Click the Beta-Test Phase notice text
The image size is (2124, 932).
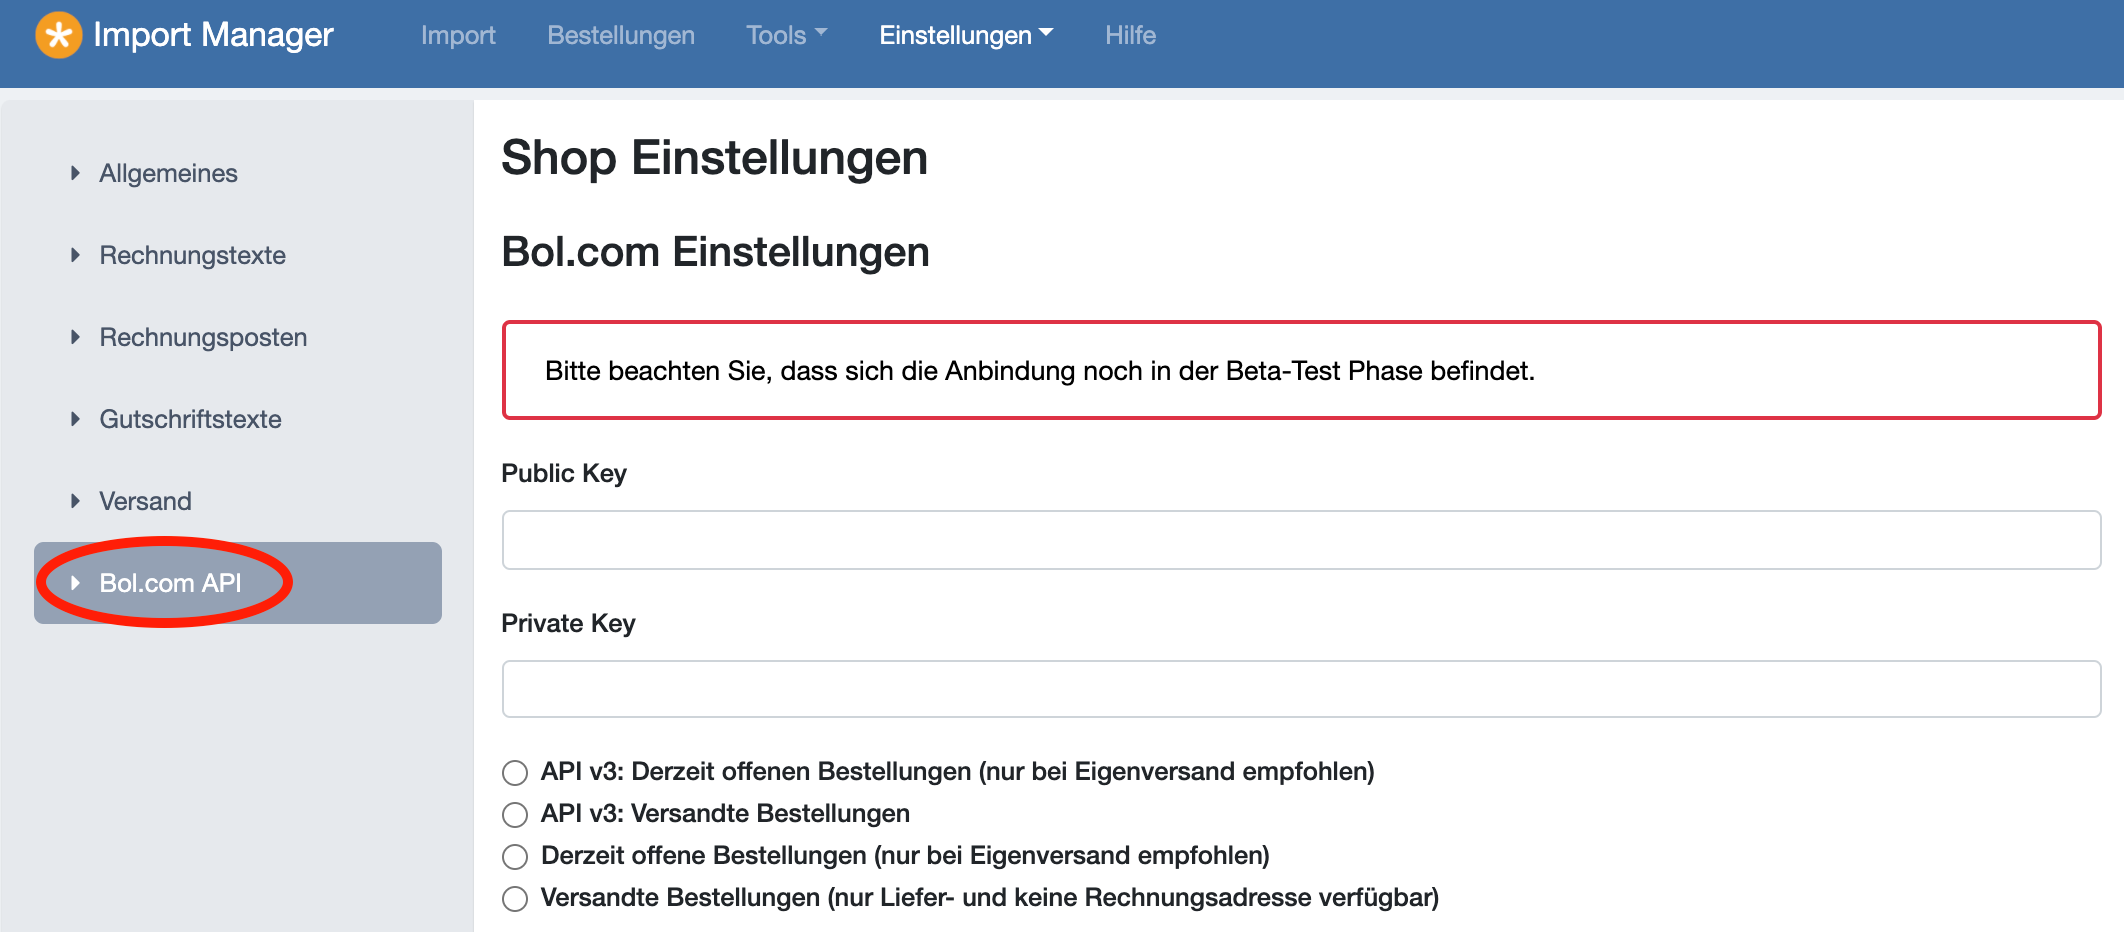(x=1039, y=371)
